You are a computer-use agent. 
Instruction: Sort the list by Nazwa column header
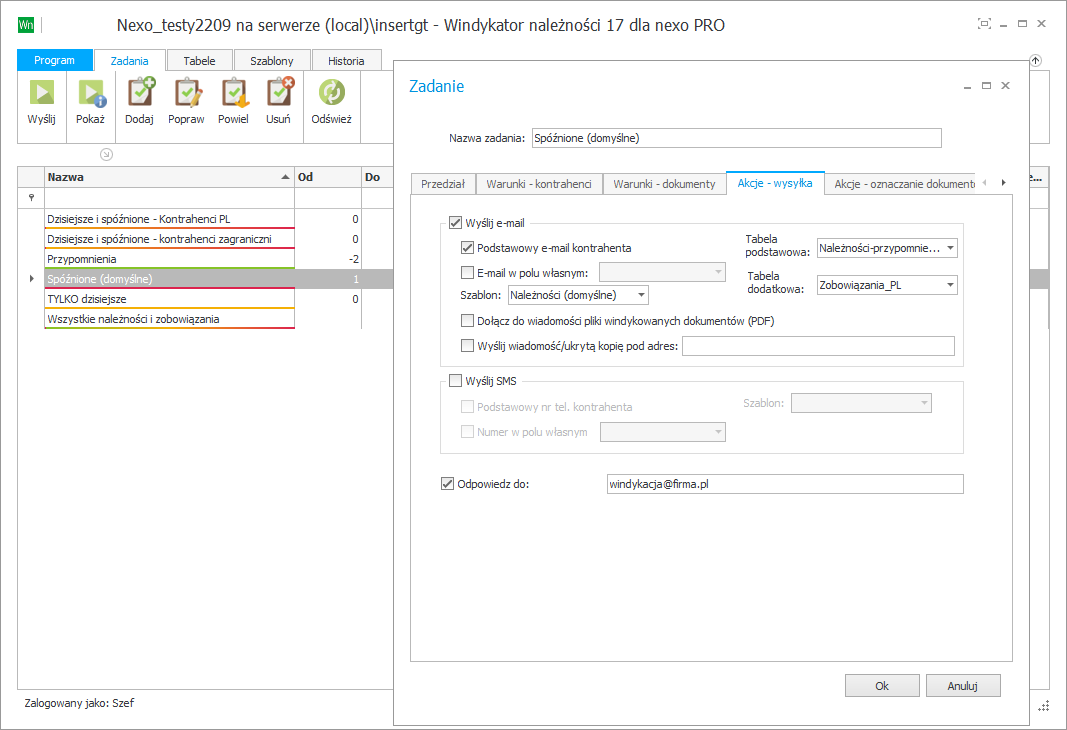[x=169, y=177]
